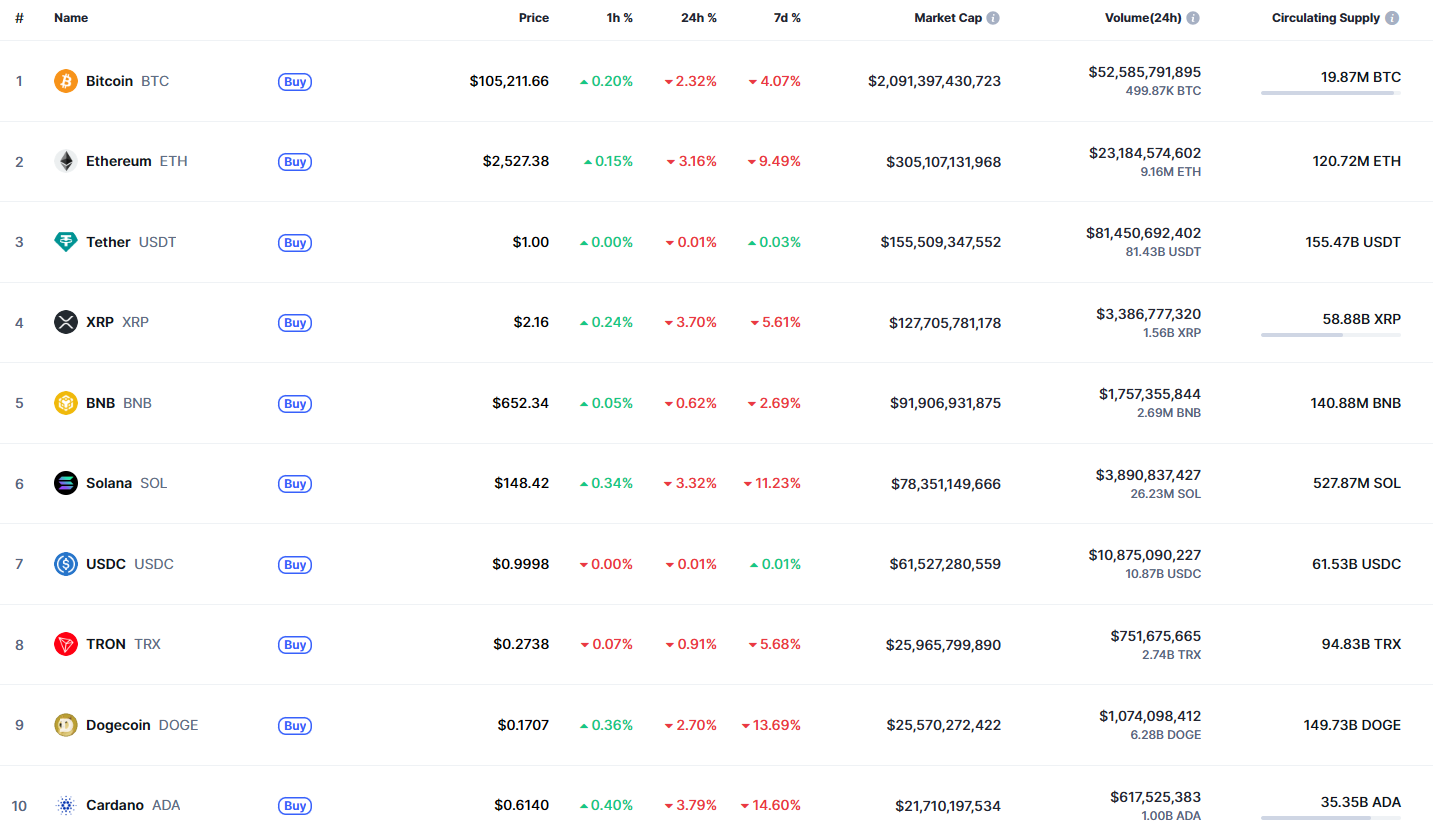Click the yellow BNB logo icon

pos(66,403)
